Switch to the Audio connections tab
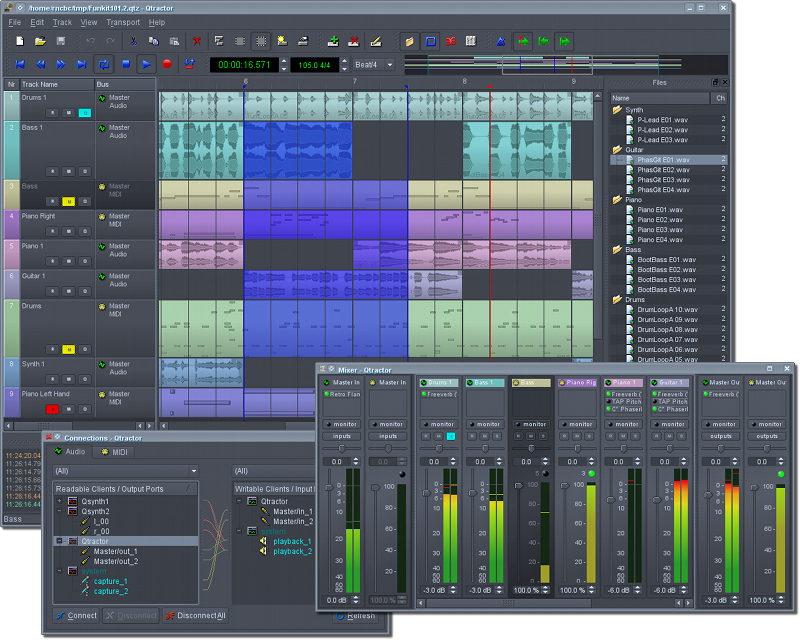 tap(70, 452)
